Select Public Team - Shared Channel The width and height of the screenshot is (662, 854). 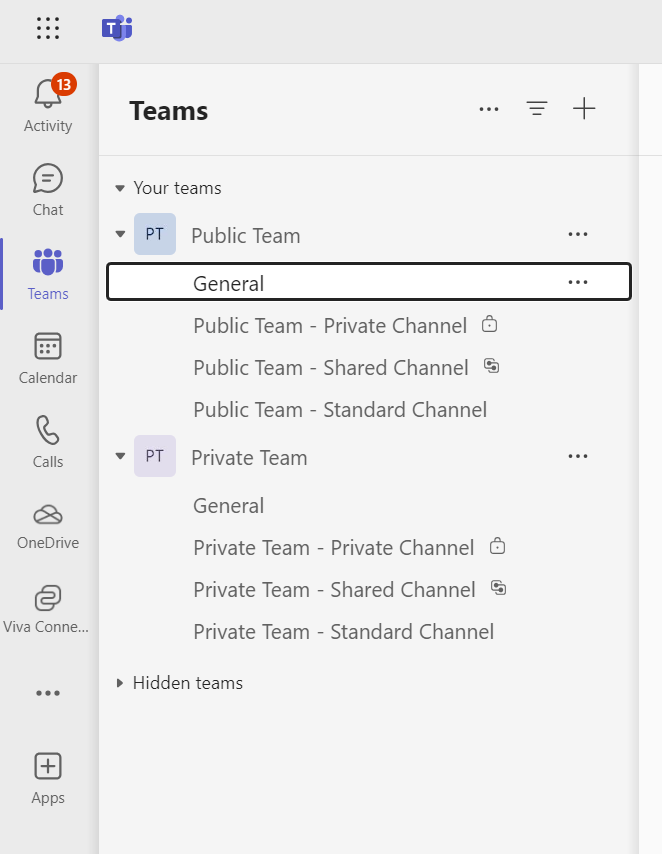330,367
